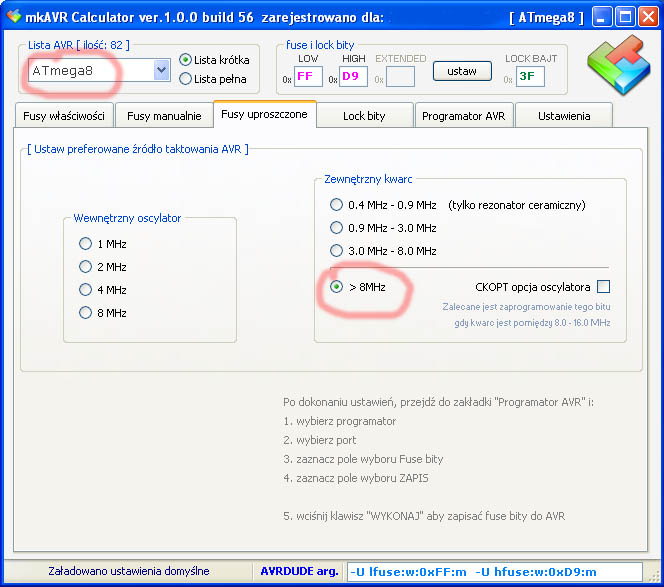The image size is (664, 587).
Task: Enable CKOPT opcja oscylatora checkbox
Action: (x=603, y=287)
